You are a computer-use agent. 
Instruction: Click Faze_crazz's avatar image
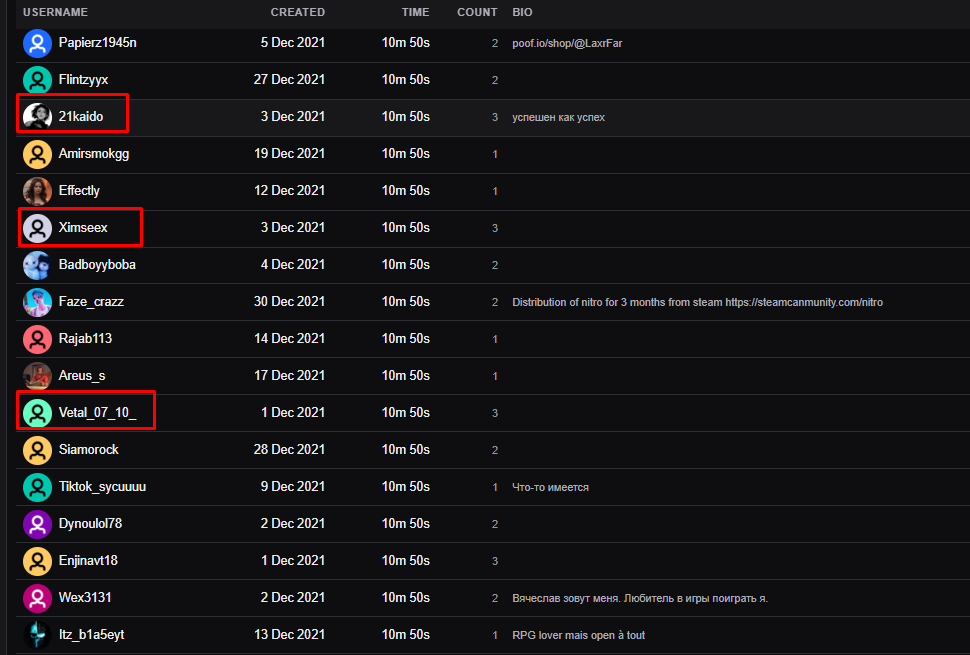[37, 302]
